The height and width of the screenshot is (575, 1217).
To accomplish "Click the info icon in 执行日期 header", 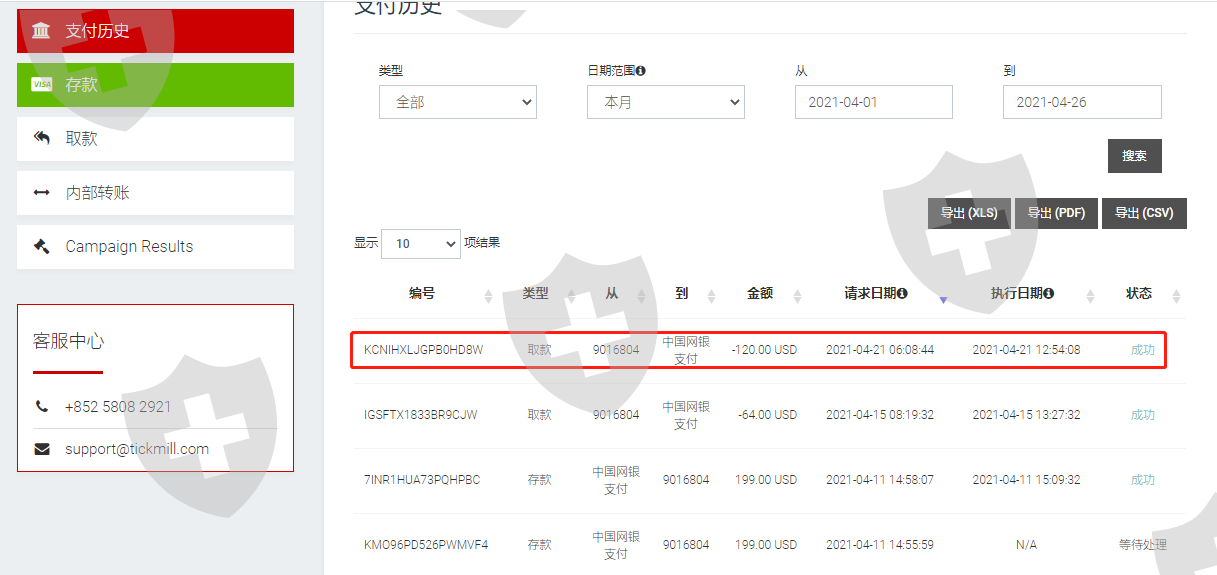I will (x=1049, y=294).
